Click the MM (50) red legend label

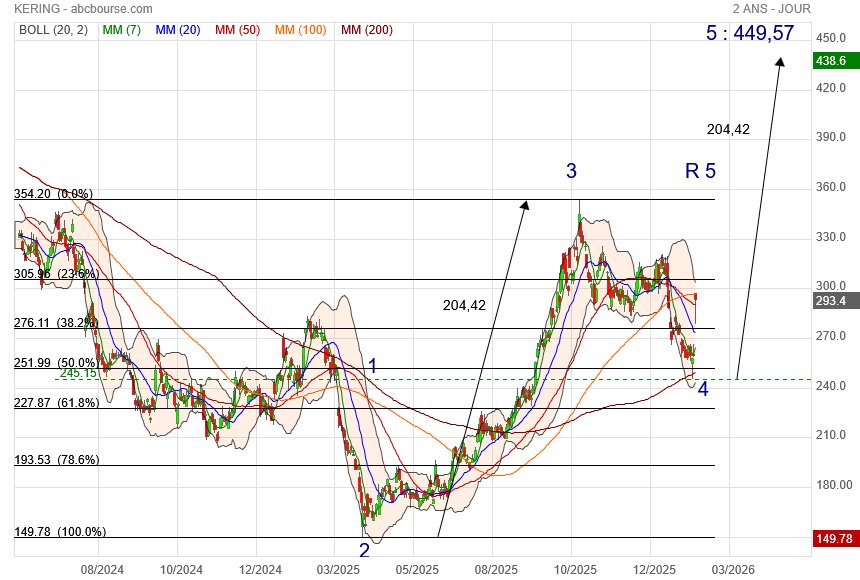(237, 30)
